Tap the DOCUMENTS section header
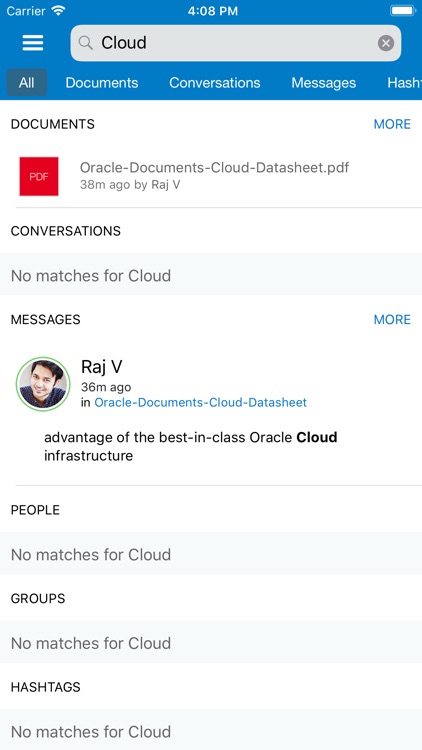This screenshot has width=422, height=750. point(53,124)
